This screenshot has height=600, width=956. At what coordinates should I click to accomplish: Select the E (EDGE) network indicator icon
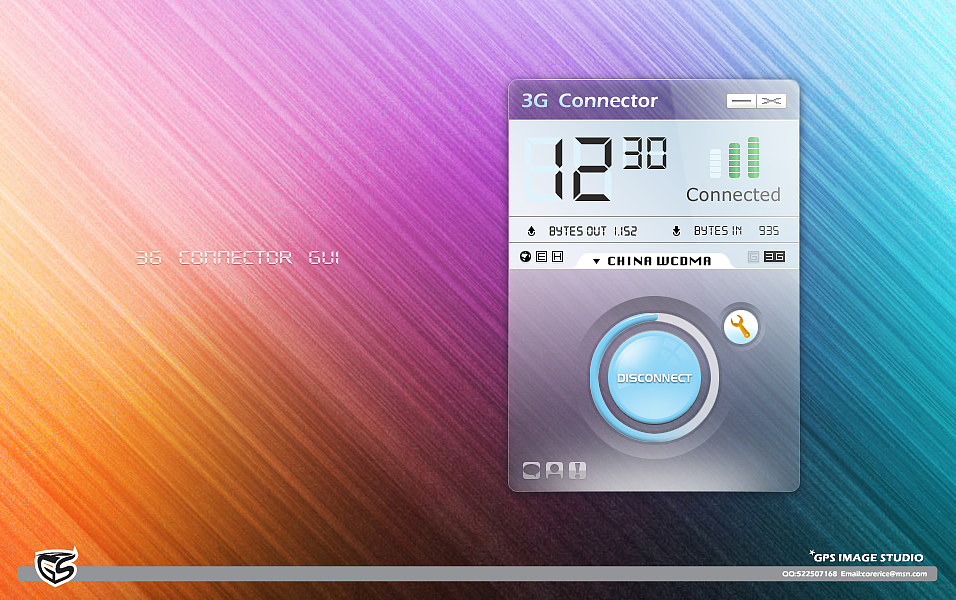pos(541,257)
